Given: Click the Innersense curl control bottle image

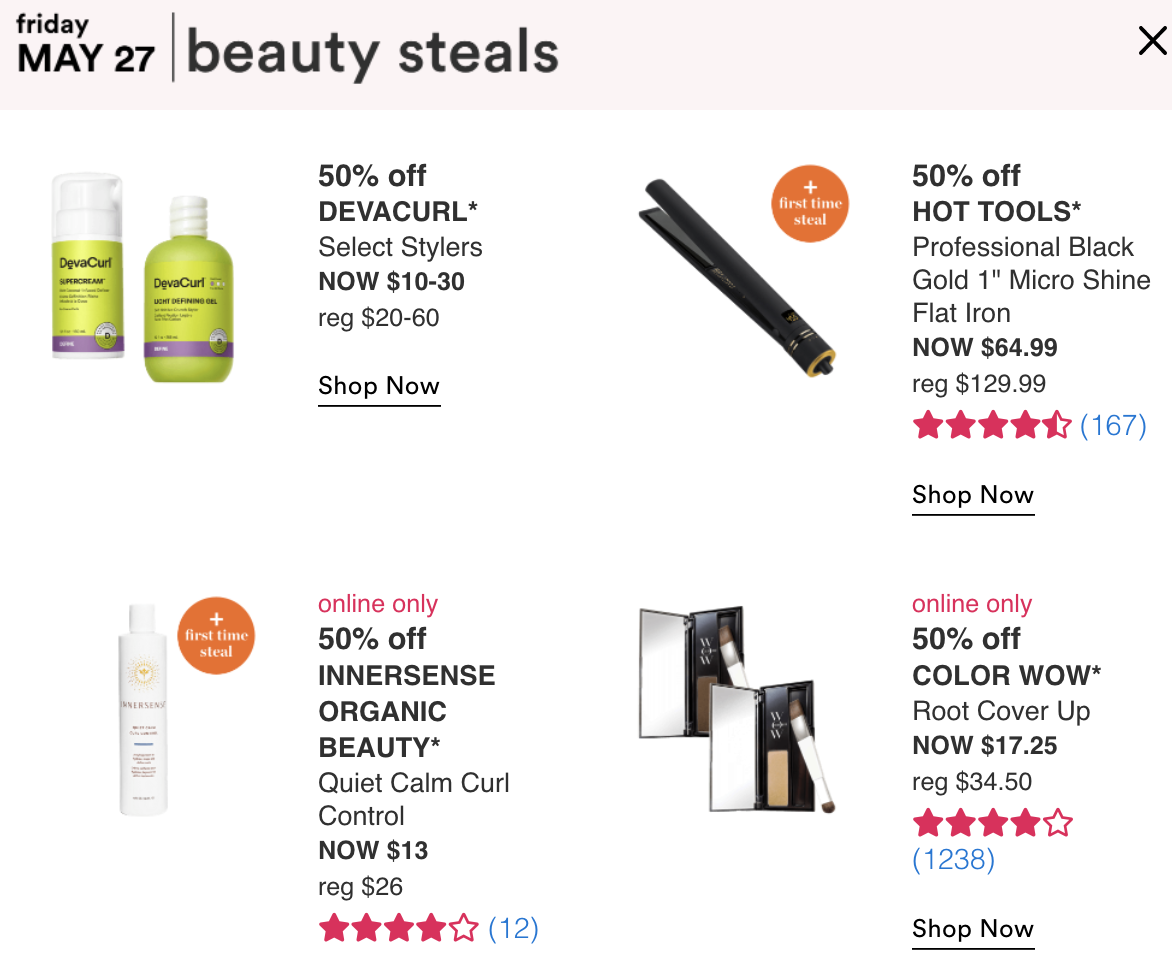Looking at the screenshot, I should point(144,710).
